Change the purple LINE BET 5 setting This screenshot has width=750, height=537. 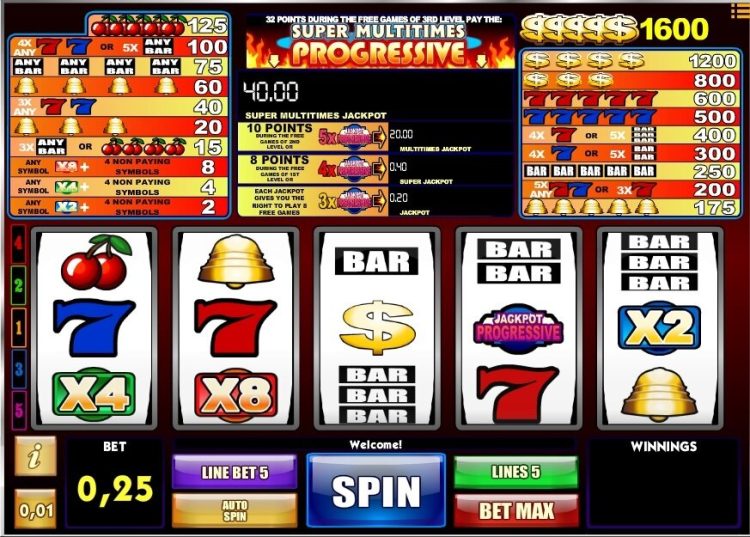(235, 472)
